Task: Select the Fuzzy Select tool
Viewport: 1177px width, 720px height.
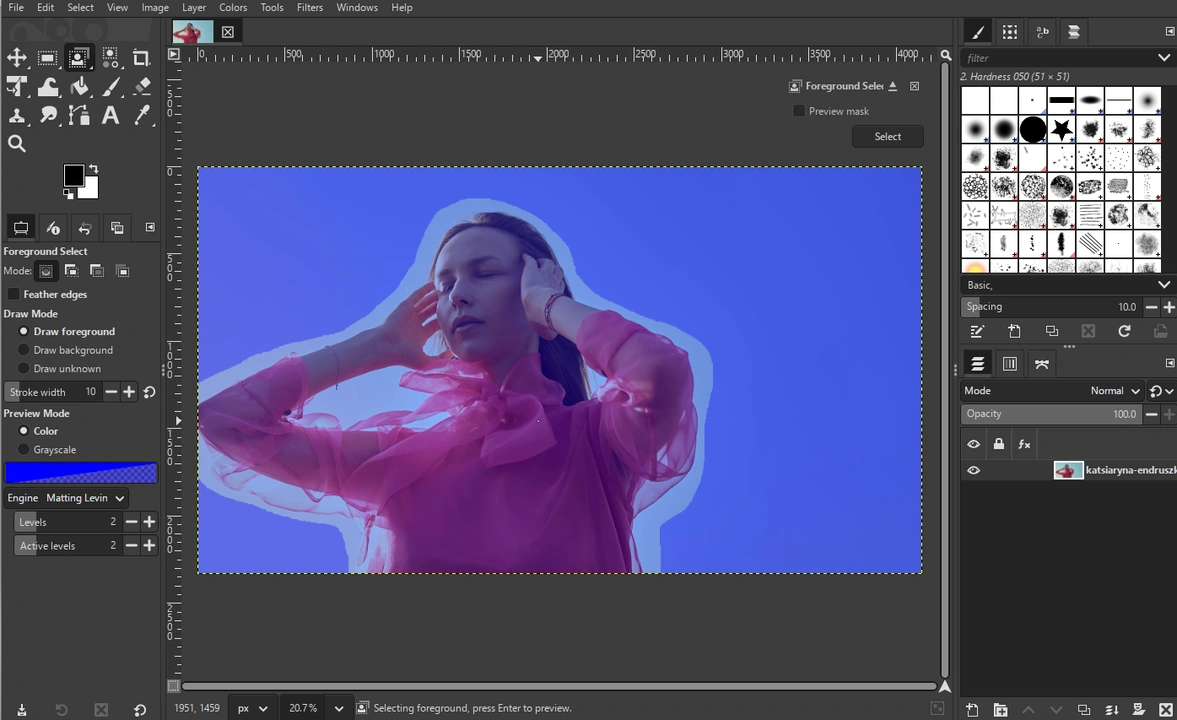Action: click(x=110, y=58)
